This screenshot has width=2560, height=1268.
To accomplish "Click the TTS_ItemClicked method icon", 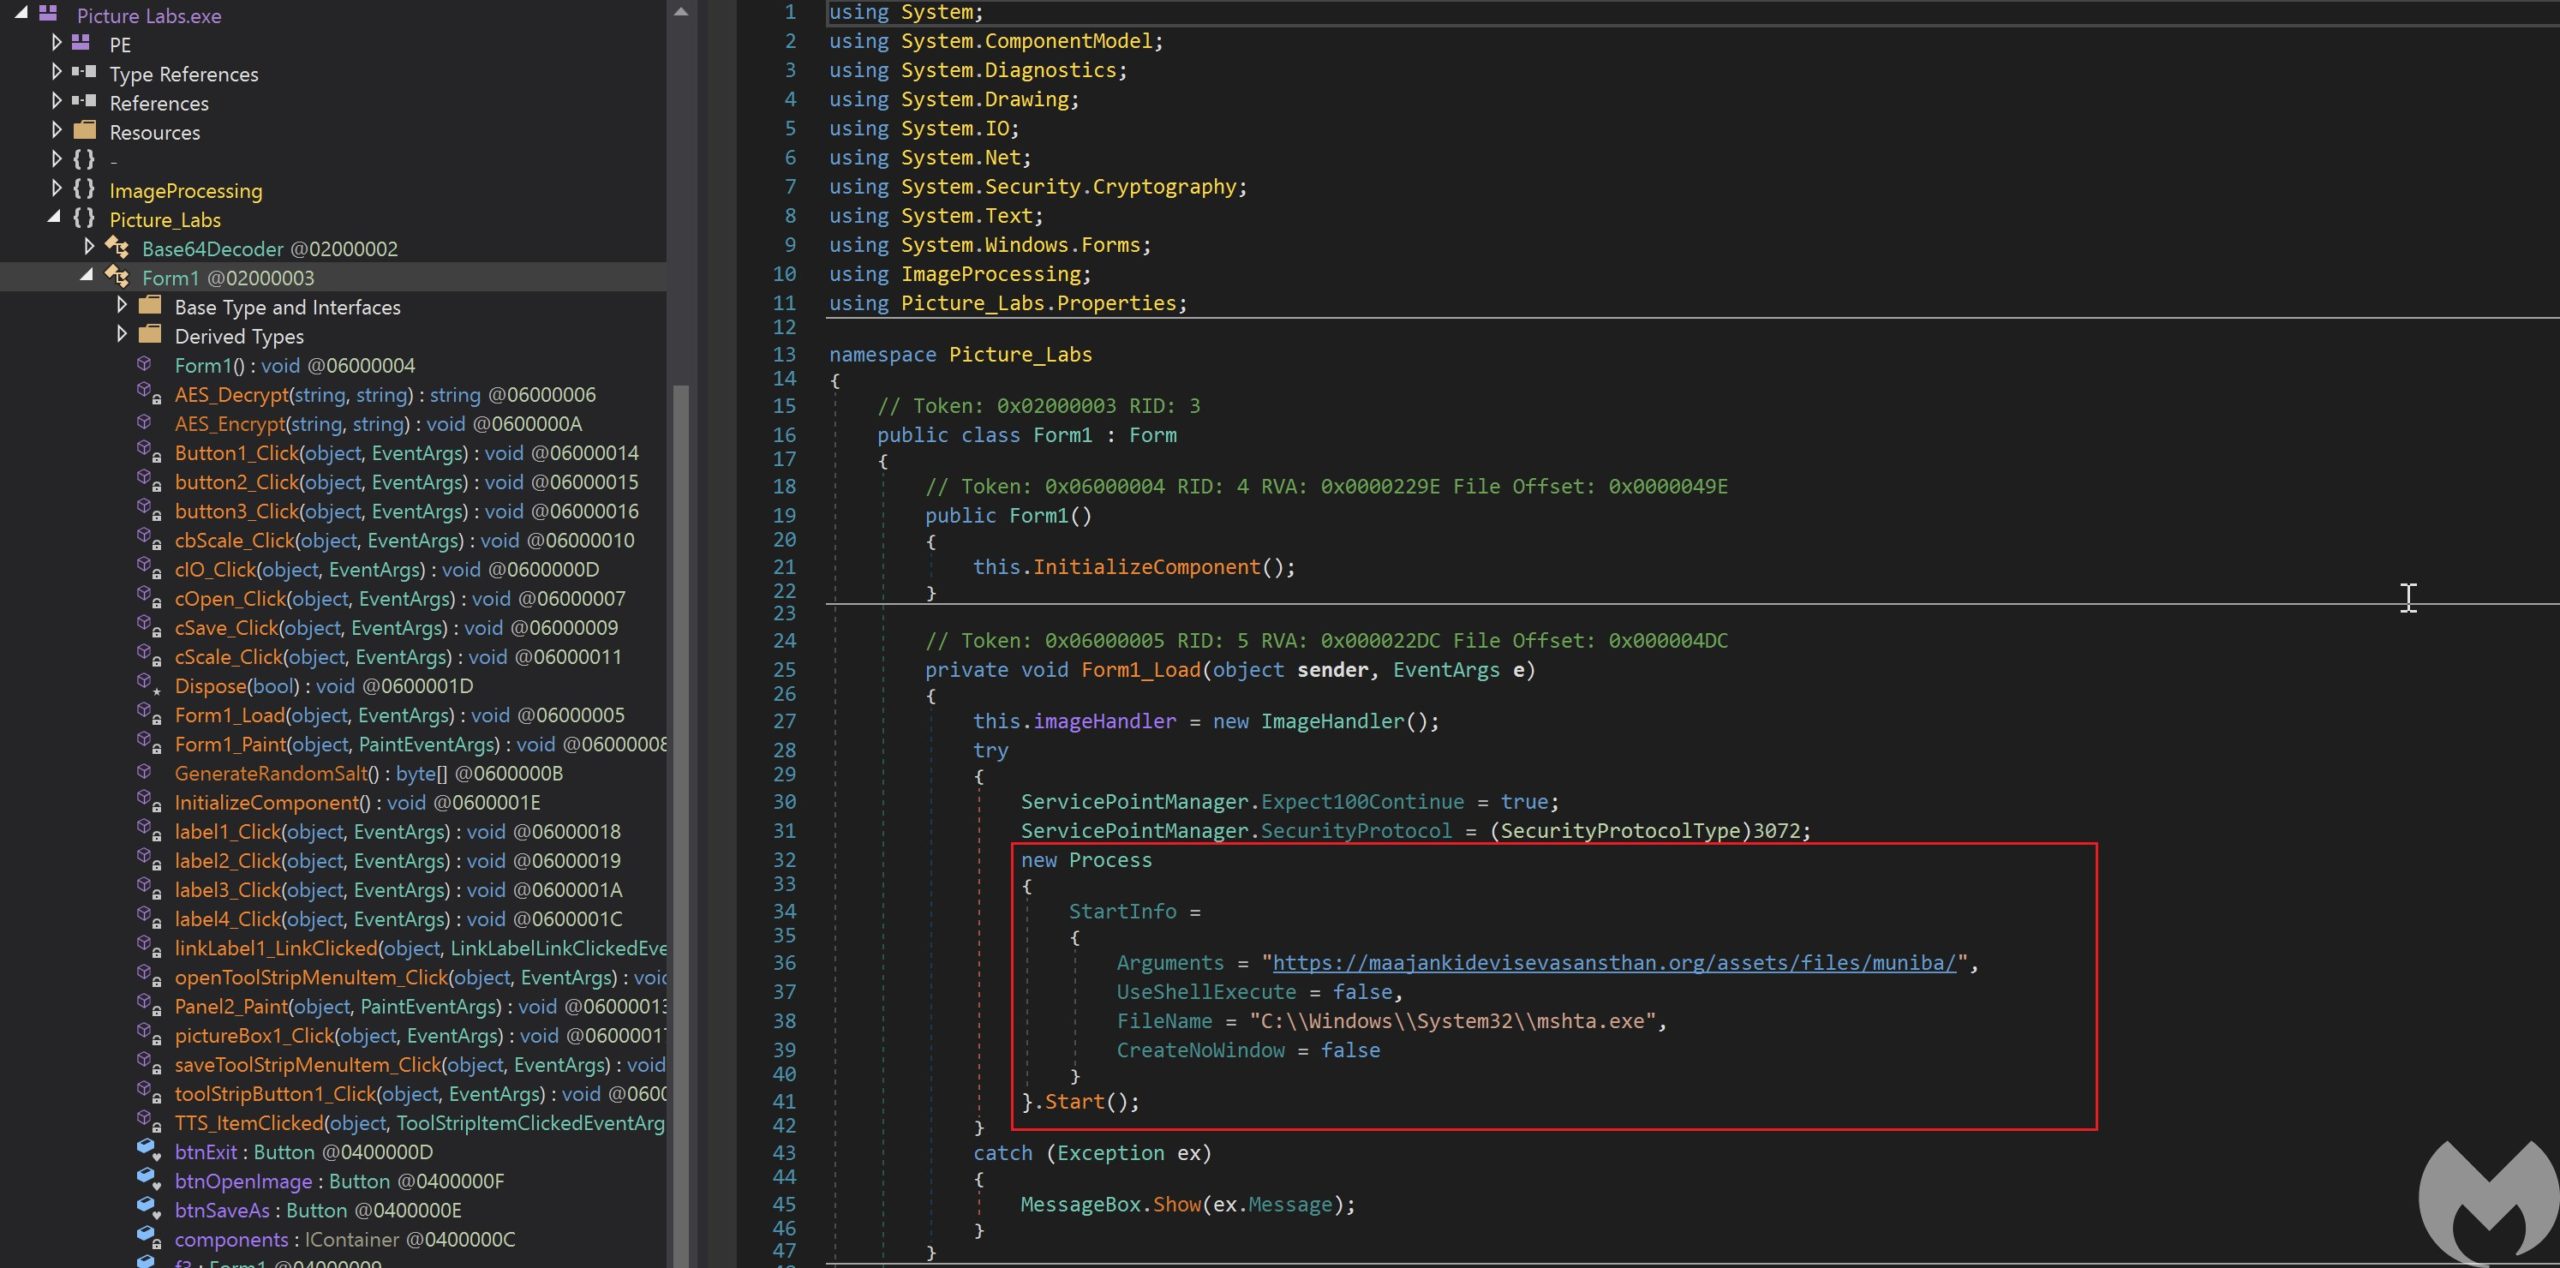I will (x=149, y=1121).
